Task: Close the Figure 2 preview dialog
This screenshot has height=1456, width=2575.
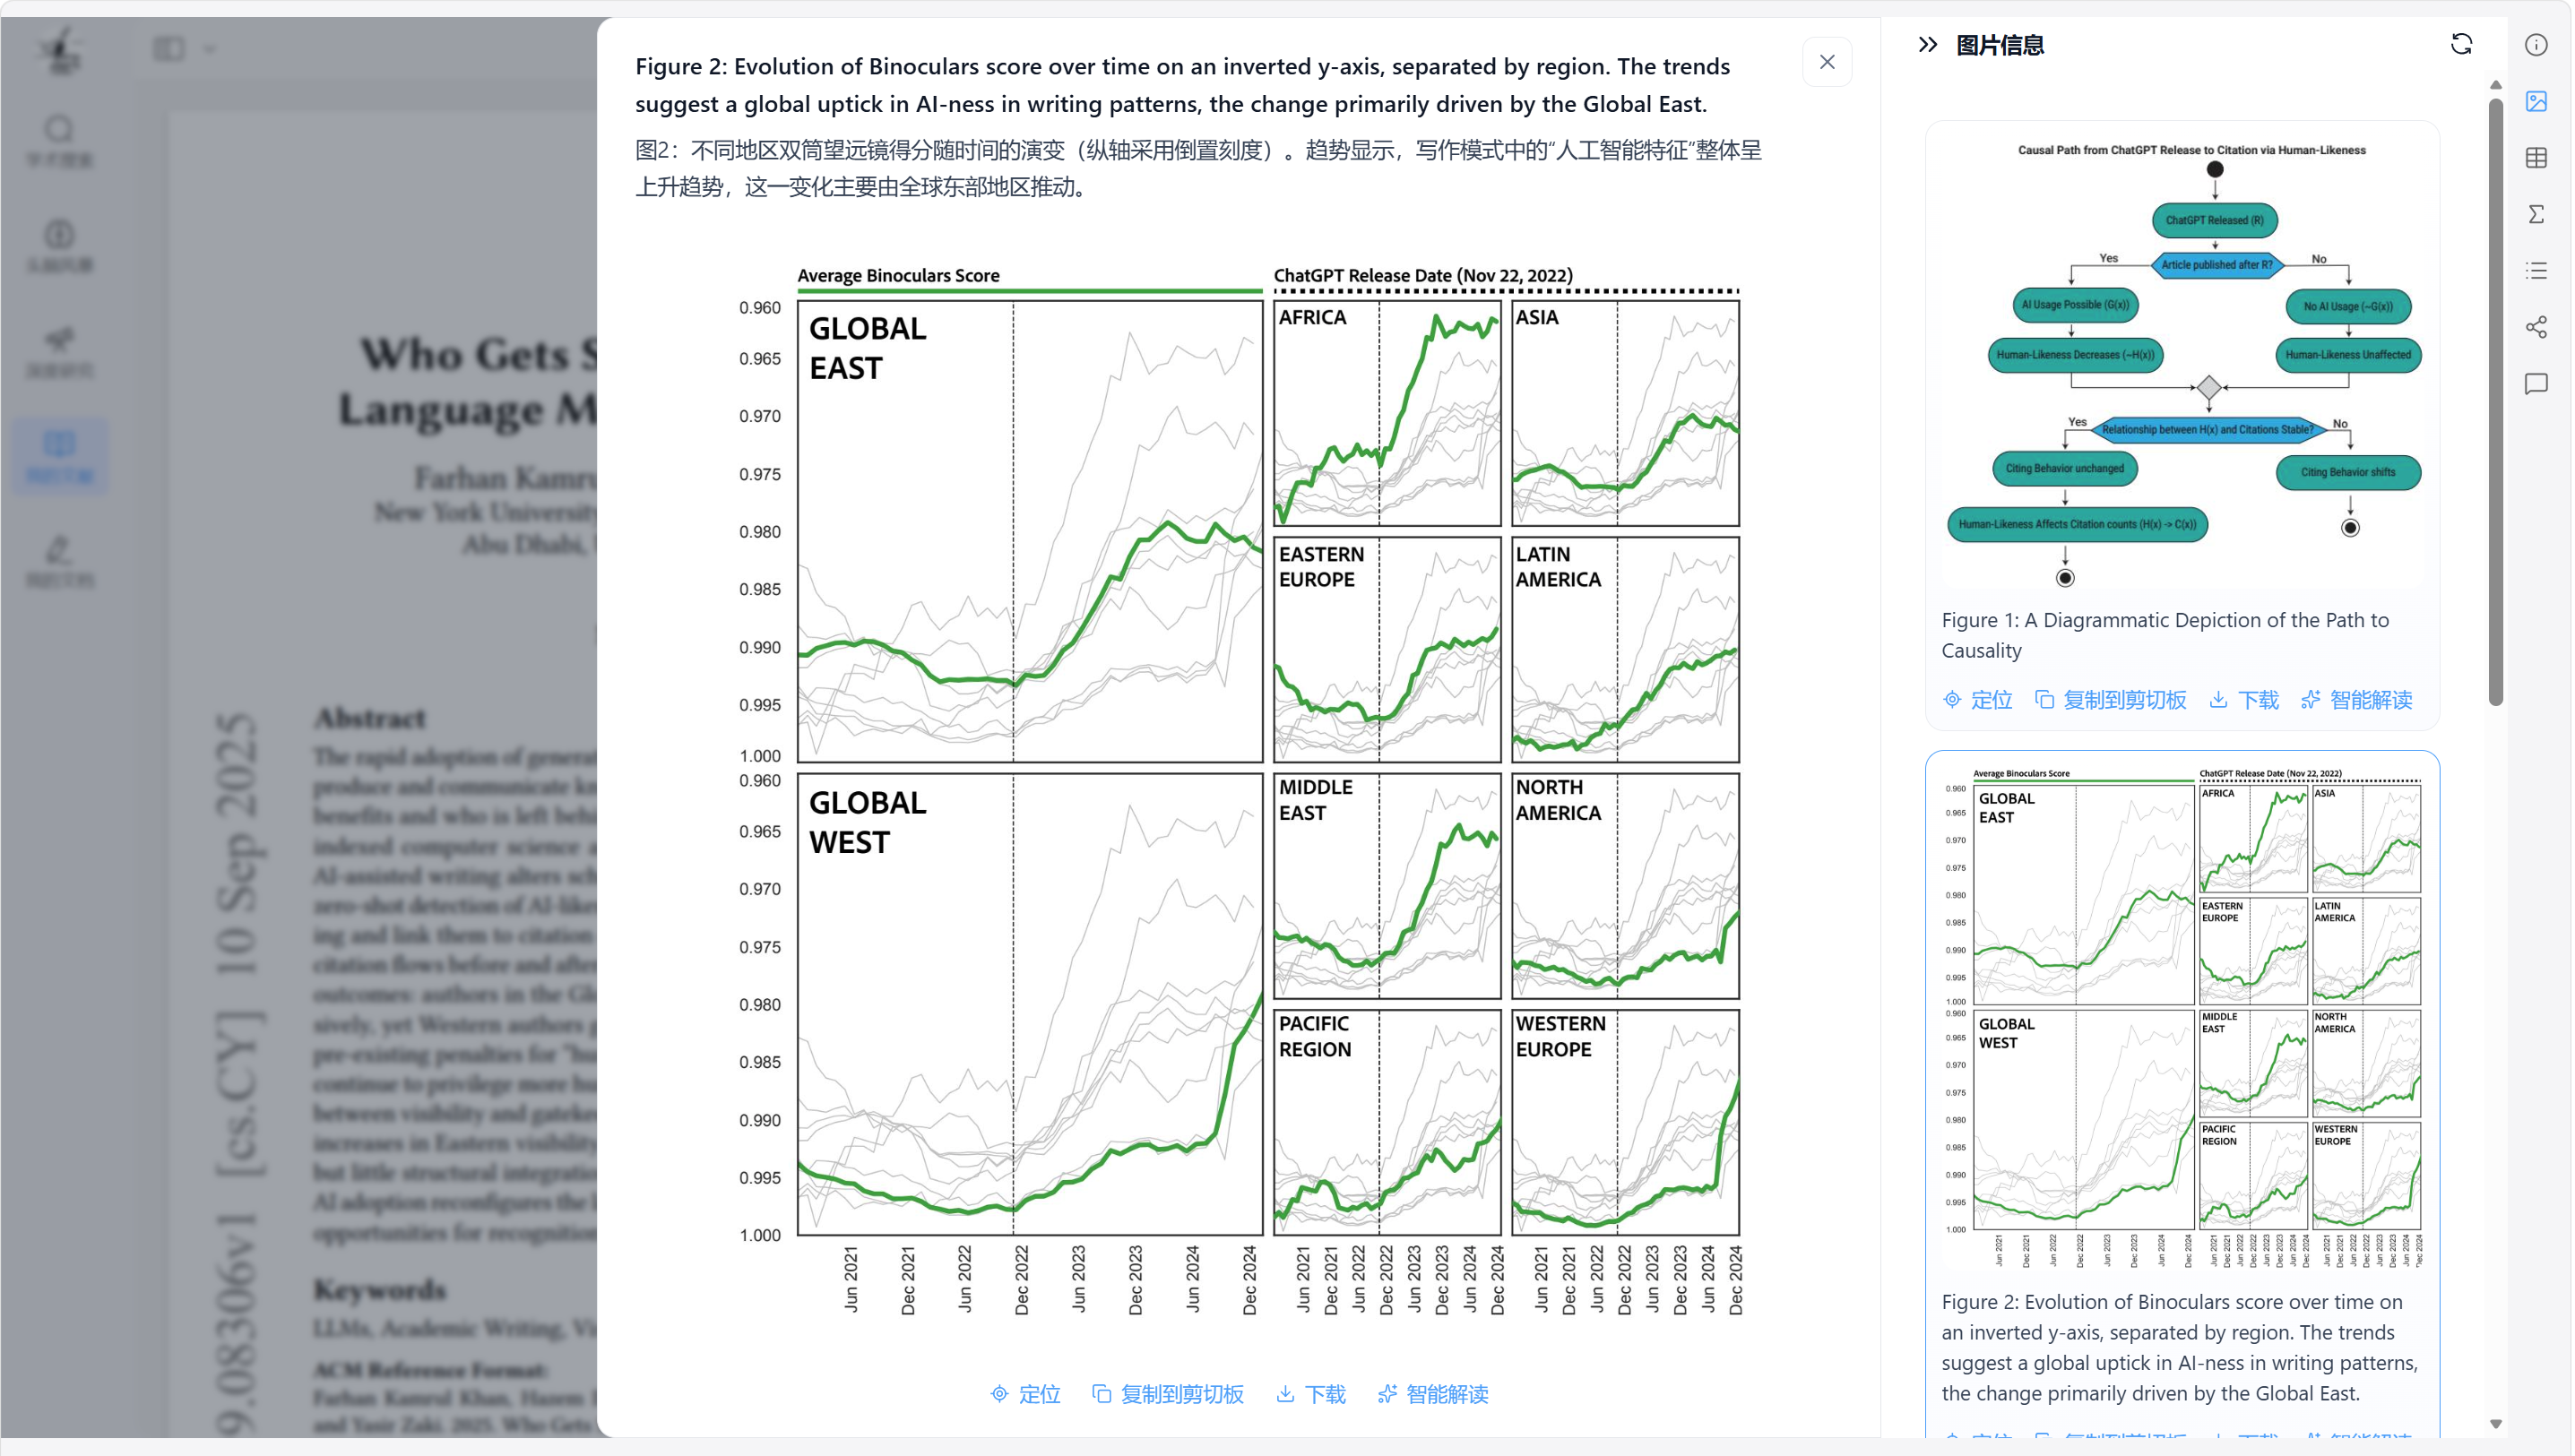Action: click(1826, 62)
